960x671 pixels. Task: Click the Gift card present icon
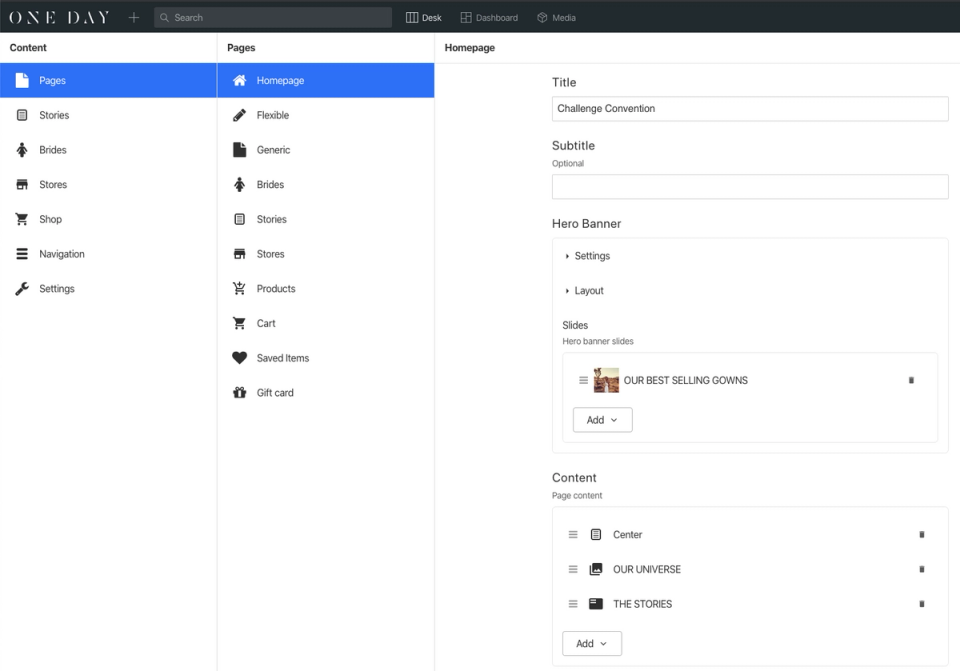[x=239, y=392]
